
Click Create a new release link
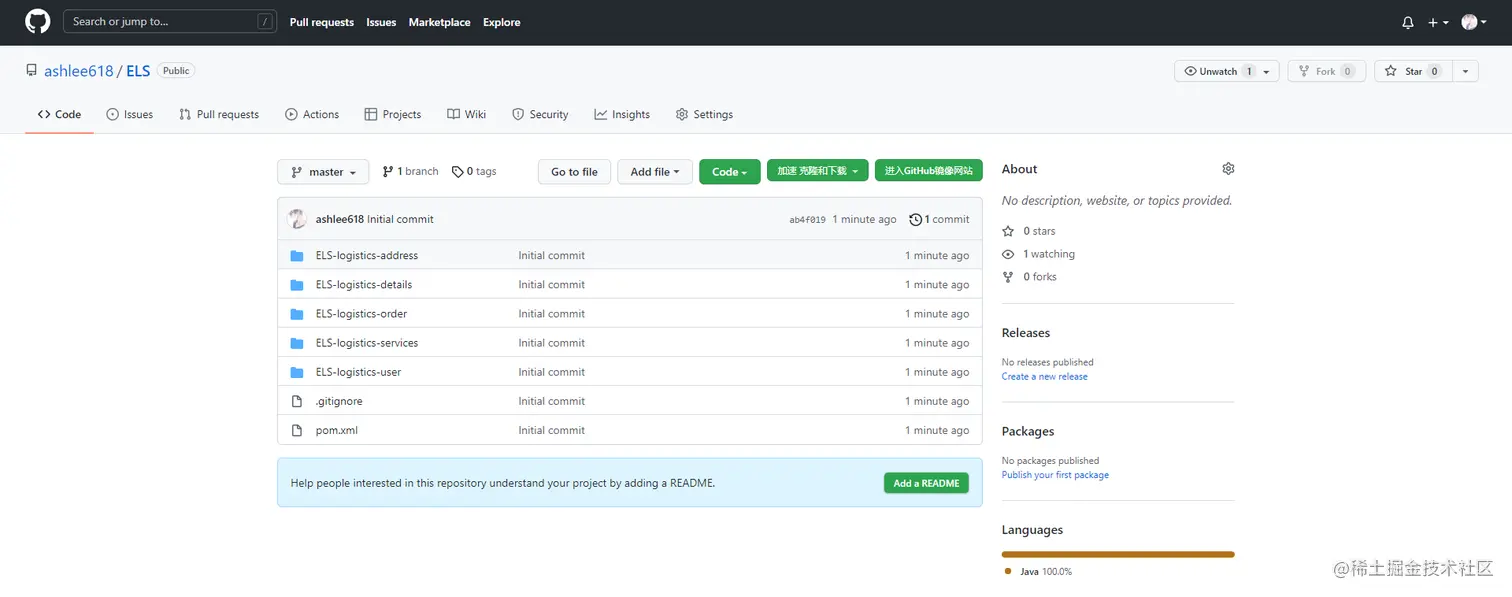pyautogui.click(x=1044, y=376)
